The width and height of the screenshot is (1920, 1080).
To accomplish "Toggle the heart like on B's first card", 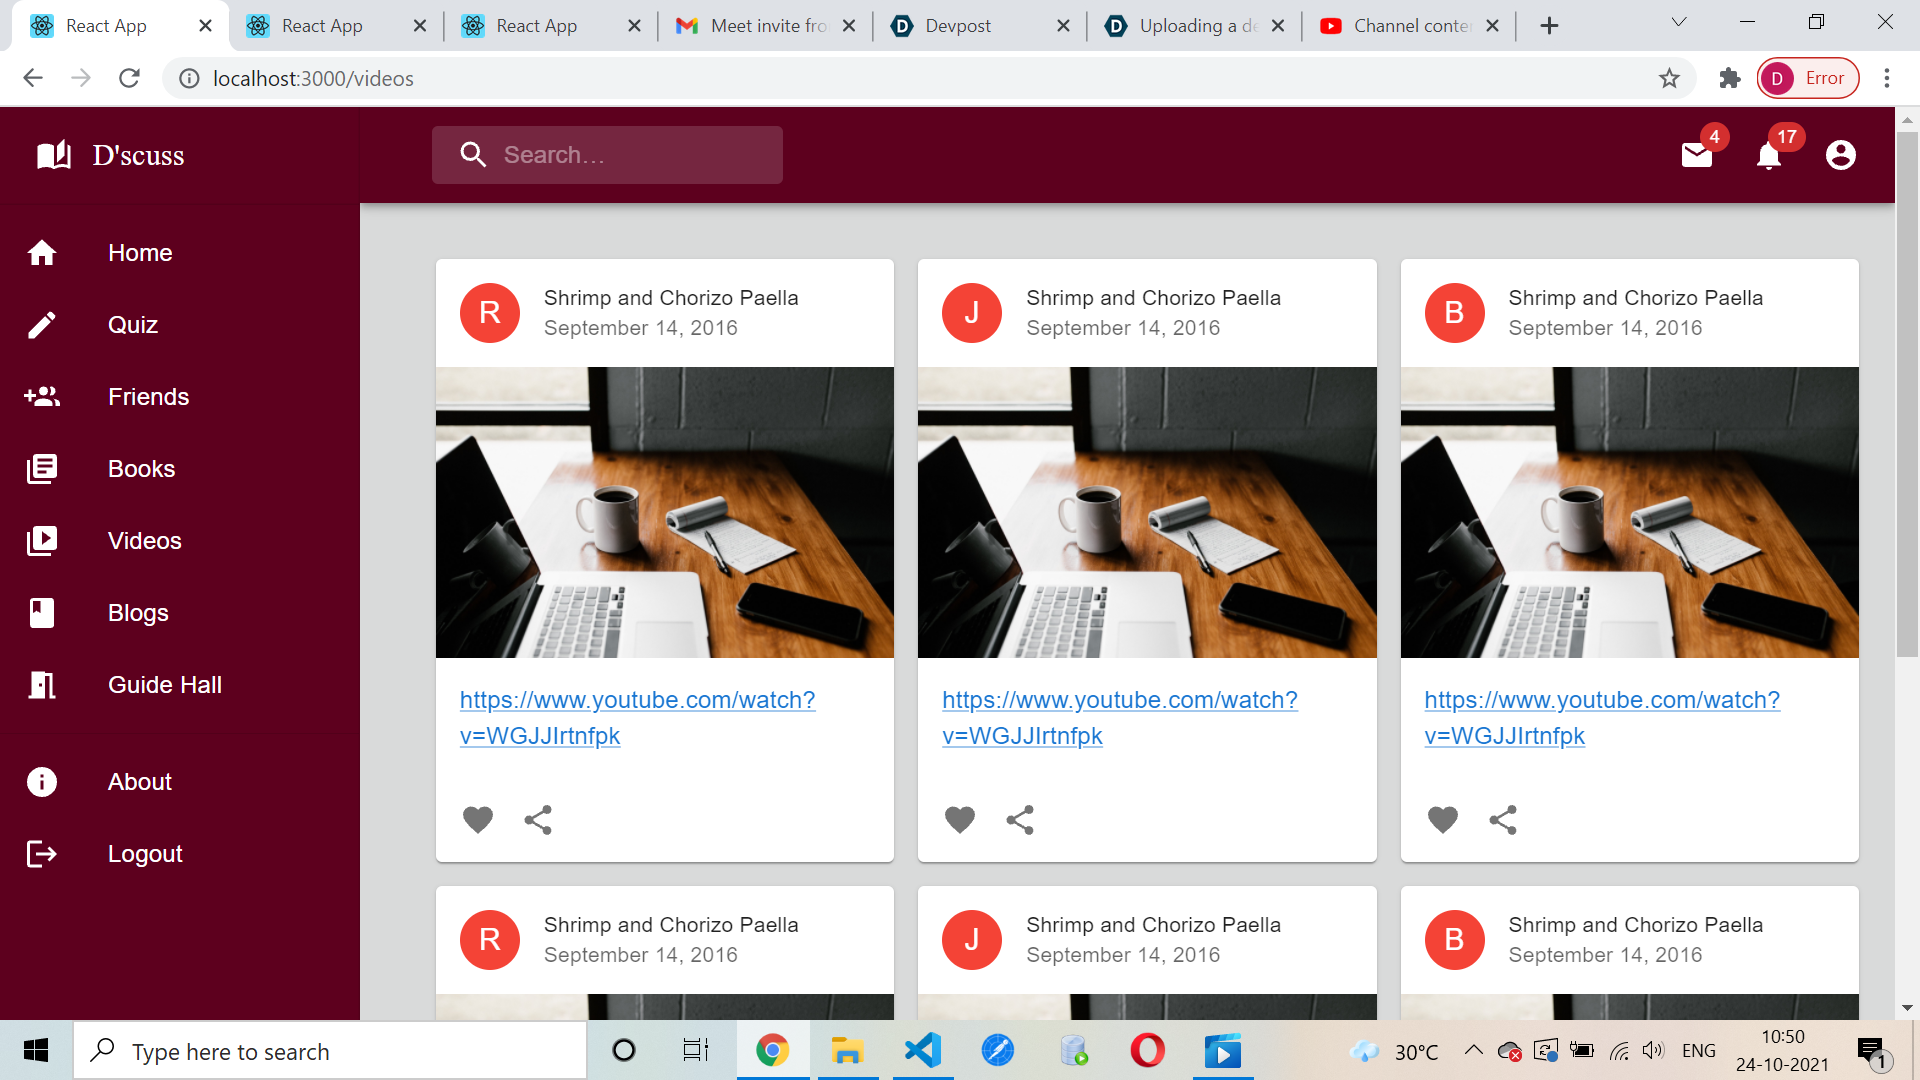I will pyautogui.click(x=1442, y=820).
